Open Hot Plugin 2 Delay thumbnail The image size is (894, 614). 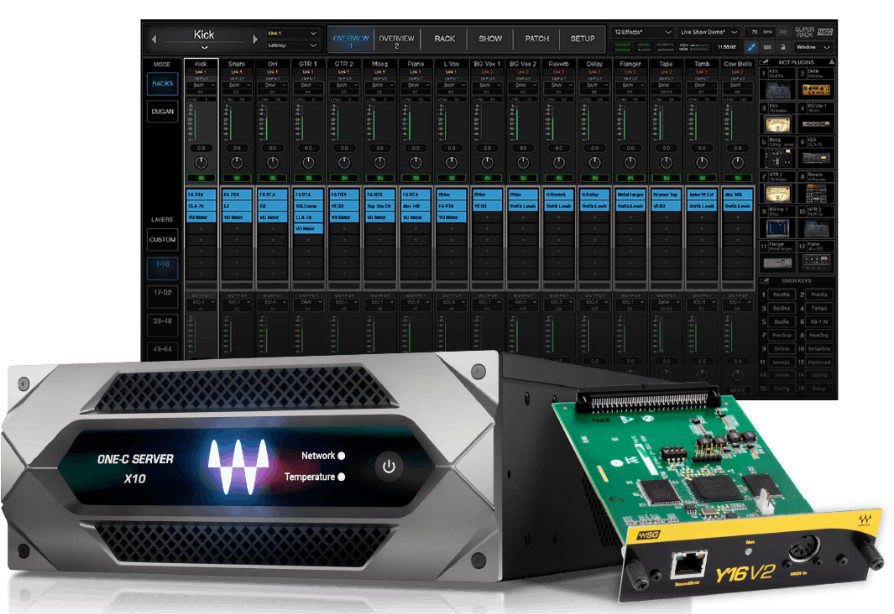click(816, 90)
